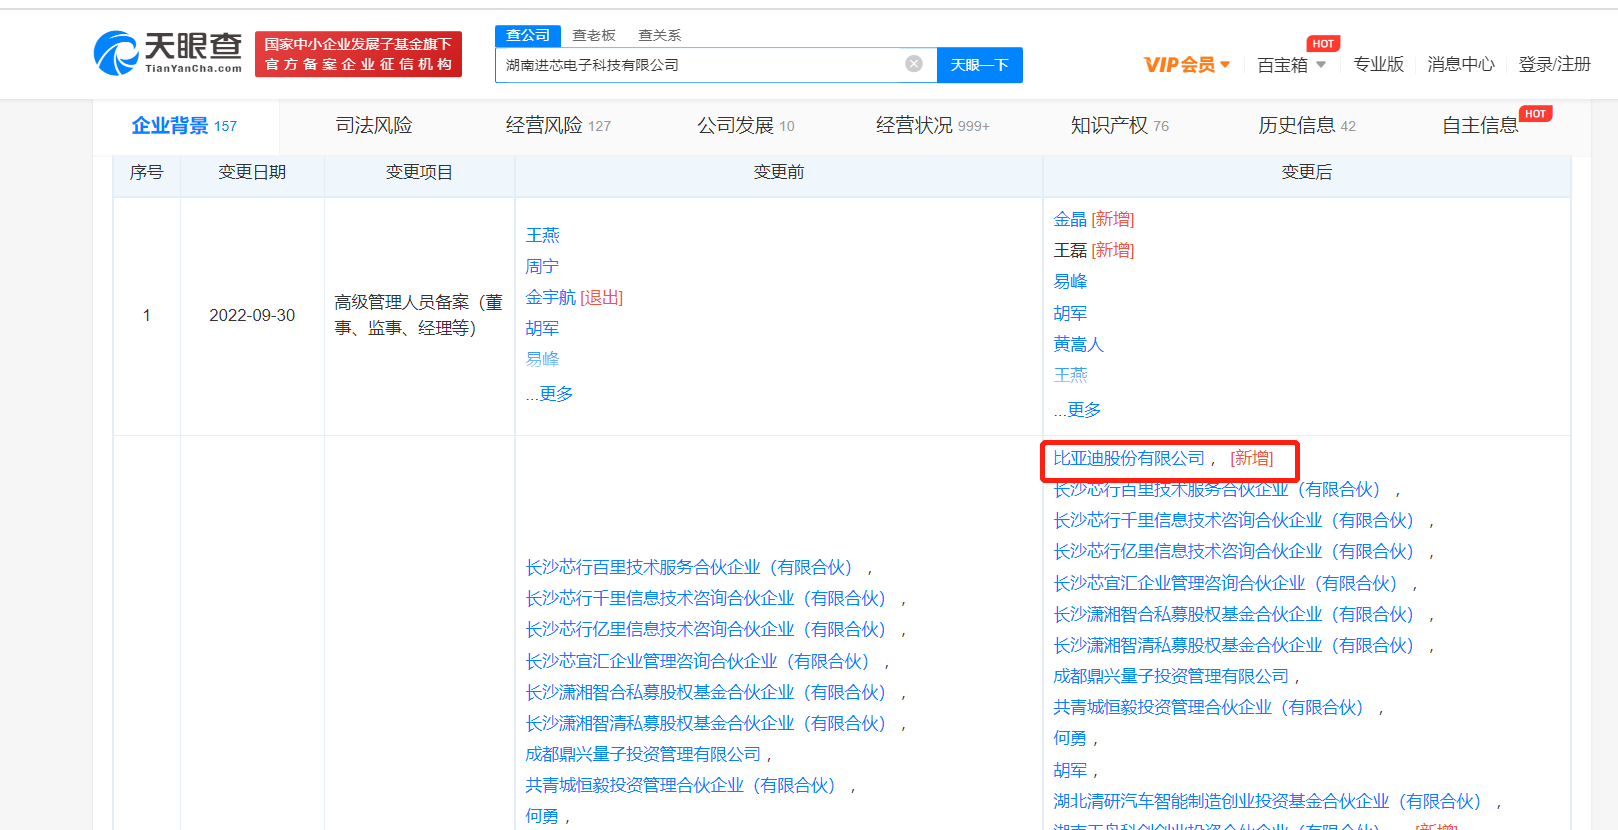
Task: Open 共青城恒毅投资管理 in 变更前 column
Action: coord(682,785)
